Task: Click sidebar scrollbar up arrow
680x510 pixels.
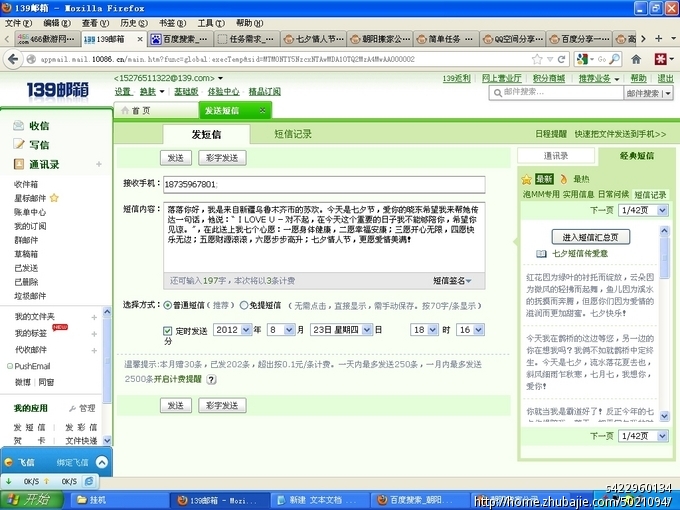Action: point(107,312)
